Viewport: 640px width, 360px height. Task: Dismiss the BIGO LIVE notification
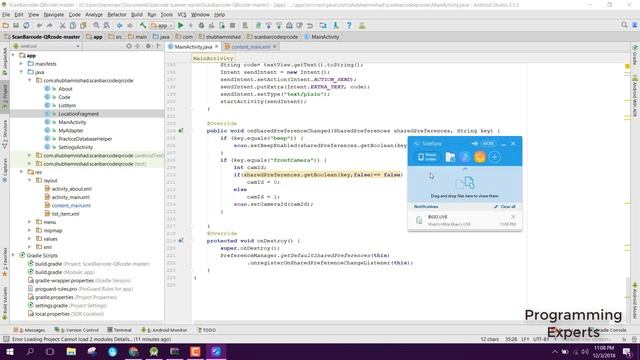click(x=513, y=217)
